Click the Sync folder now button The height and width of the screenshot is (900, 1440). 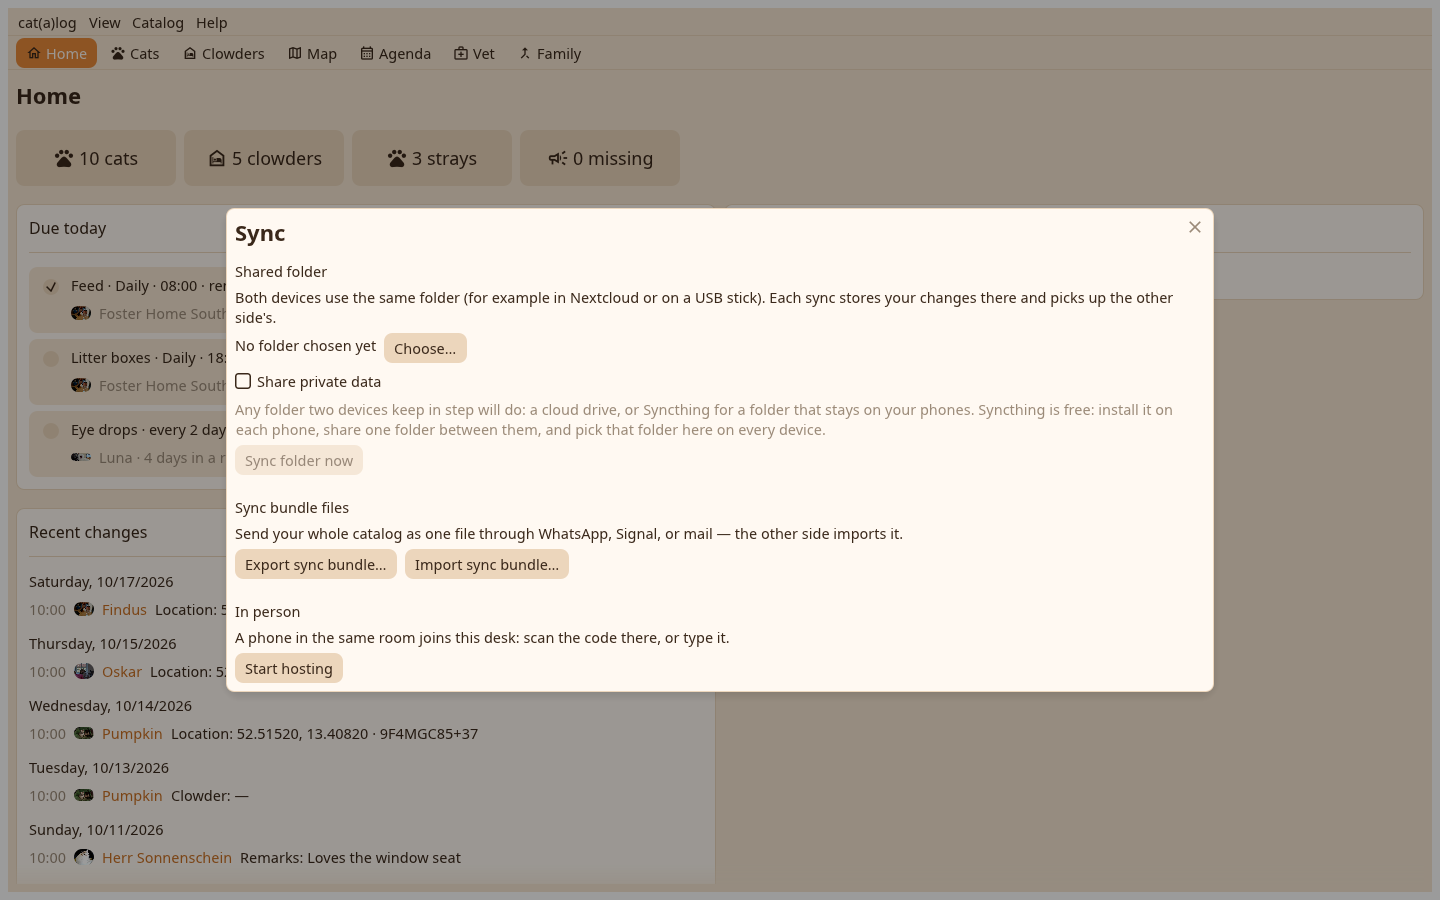(x=299, y=460)
